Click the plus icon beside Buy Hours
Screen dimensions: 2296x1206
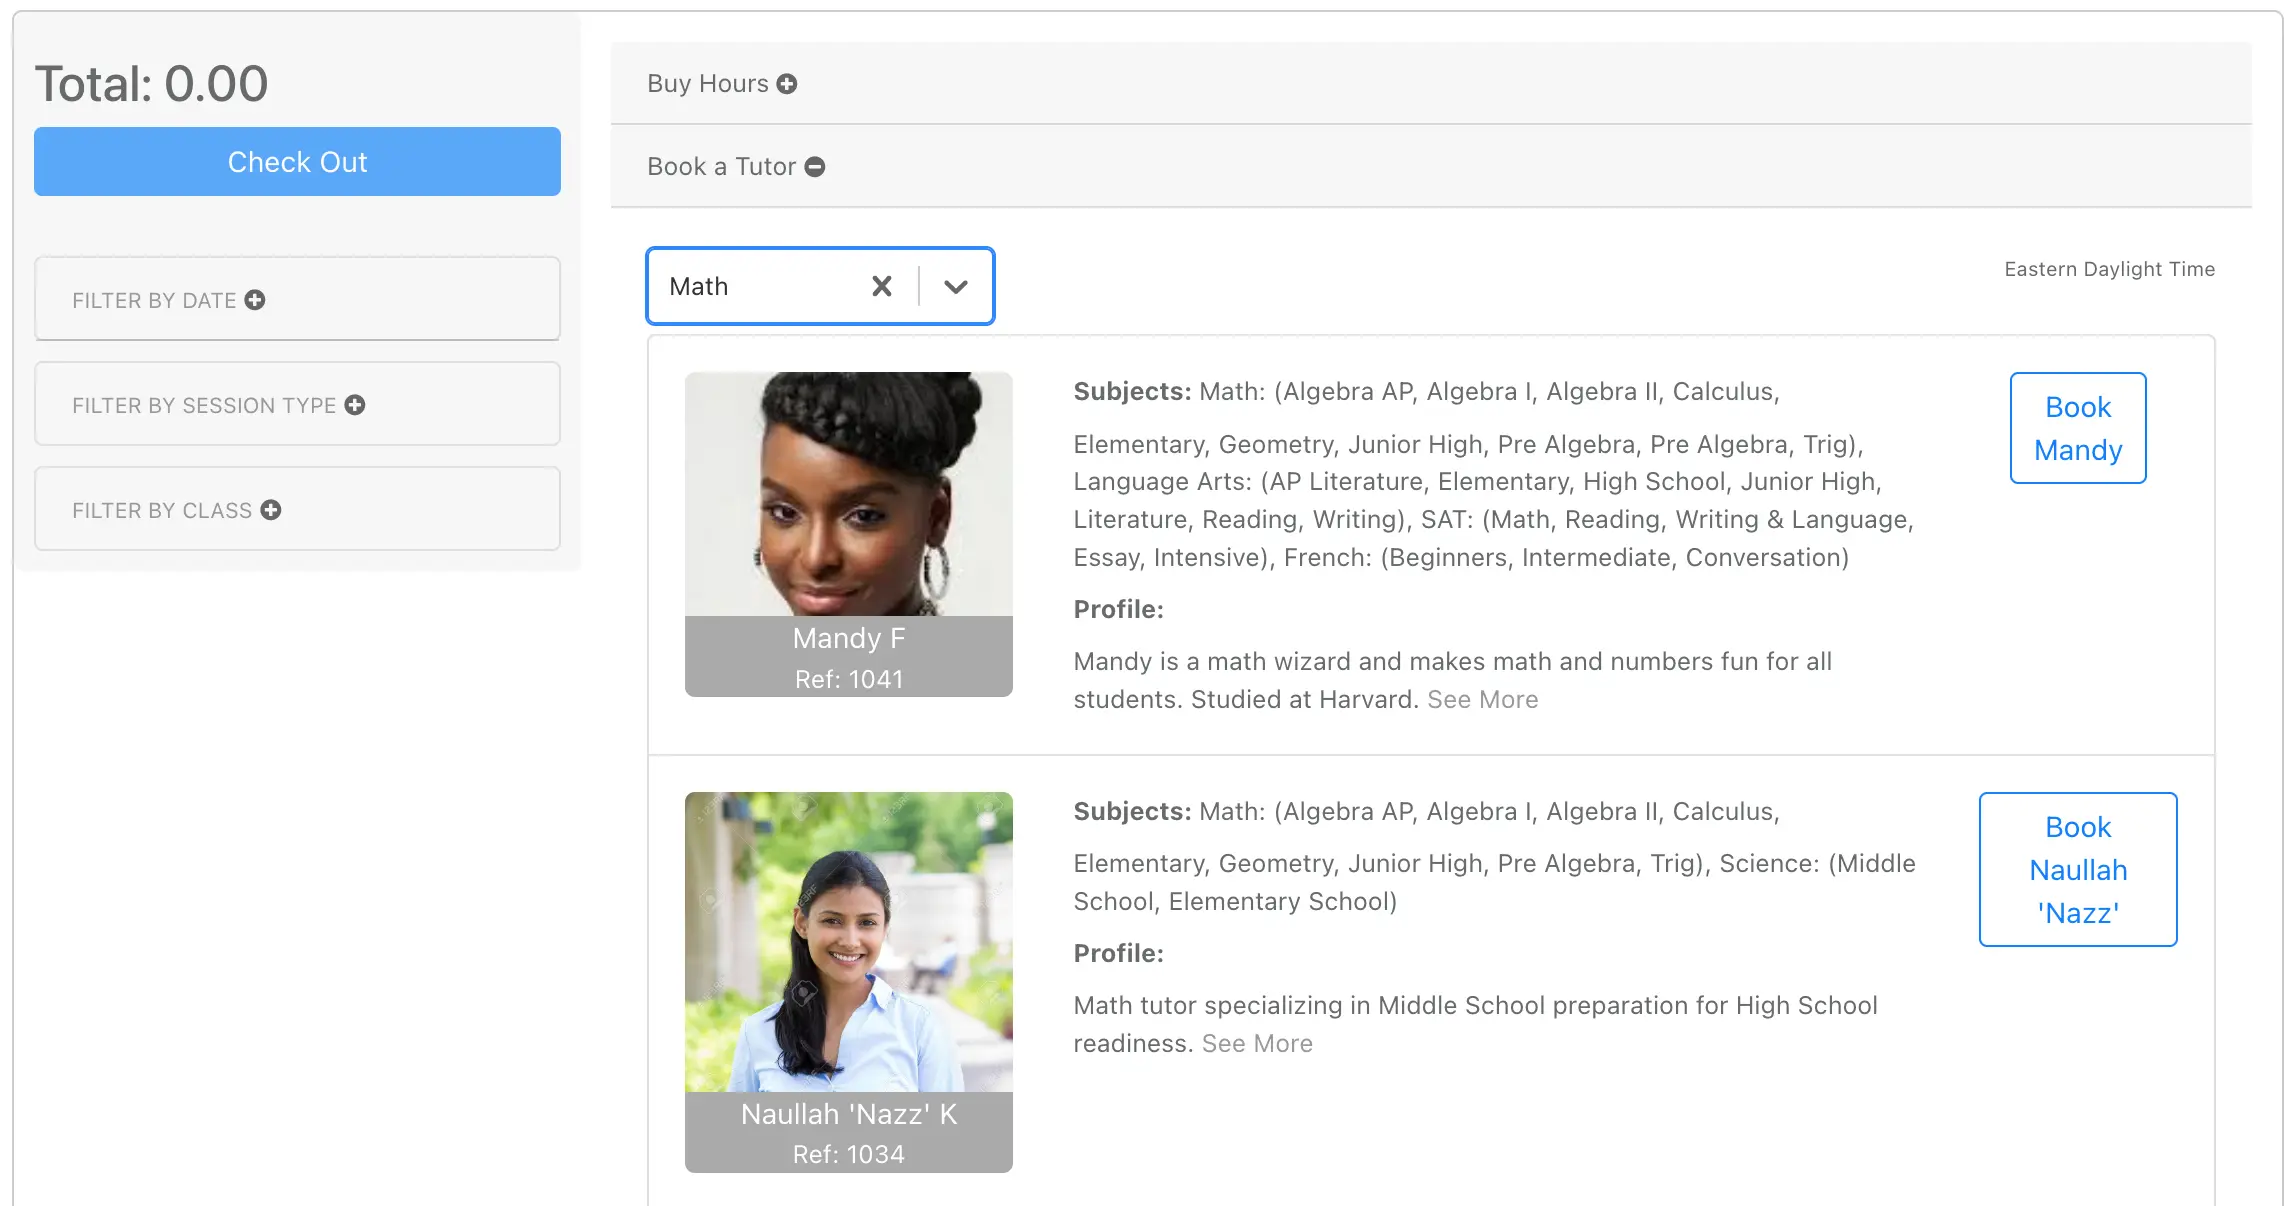point(787,84)
